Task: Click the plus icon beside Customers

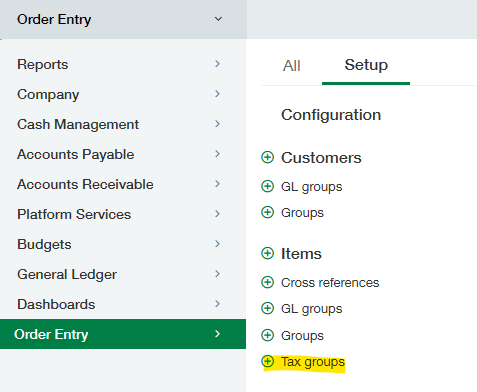Action: (x=267, y=157)
